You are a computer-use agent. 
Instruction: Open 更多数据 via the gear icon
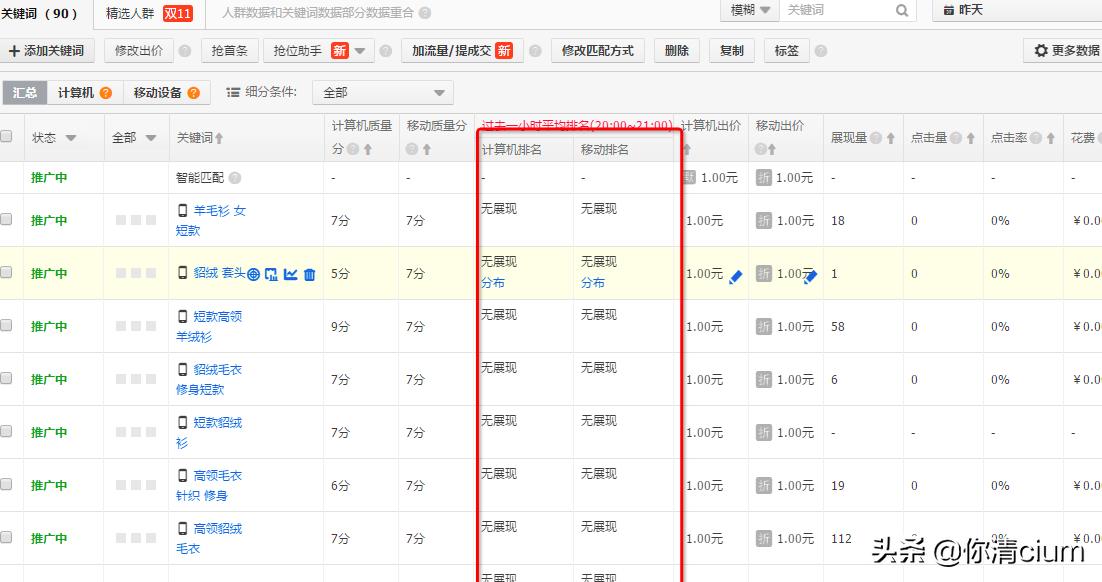pyautogui.click(x=1043, y=51)
